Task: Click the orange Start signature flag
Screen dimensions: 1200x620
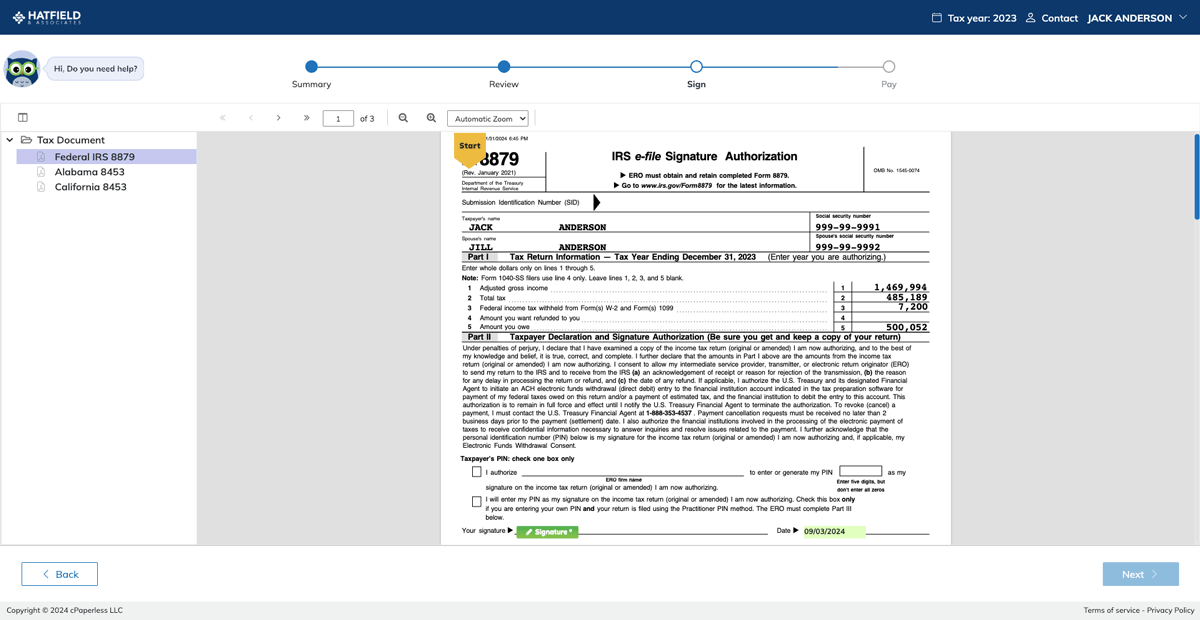Action: [469, 148]
